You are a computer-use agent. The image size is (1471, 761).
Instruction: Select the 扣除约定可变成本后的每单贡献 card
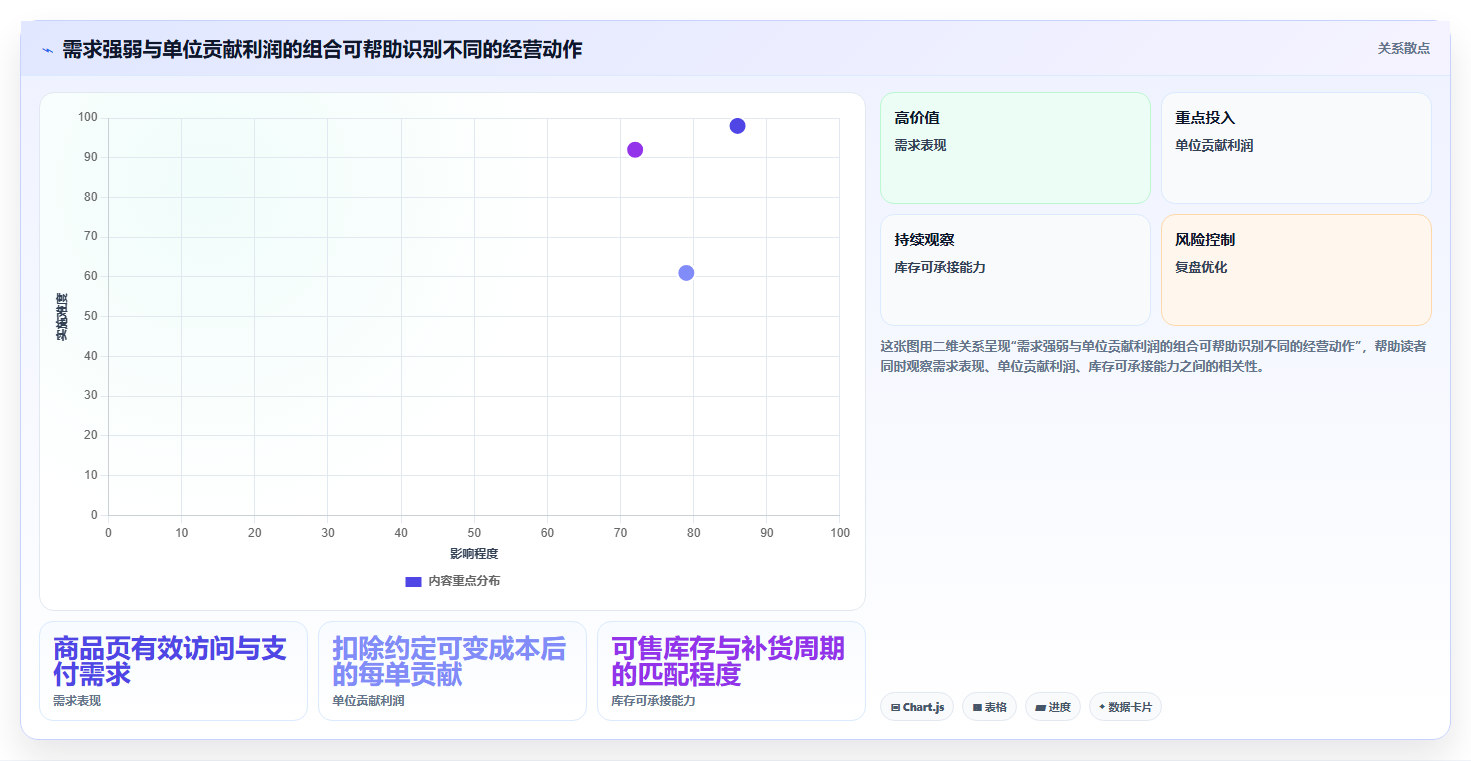(452, 671)
